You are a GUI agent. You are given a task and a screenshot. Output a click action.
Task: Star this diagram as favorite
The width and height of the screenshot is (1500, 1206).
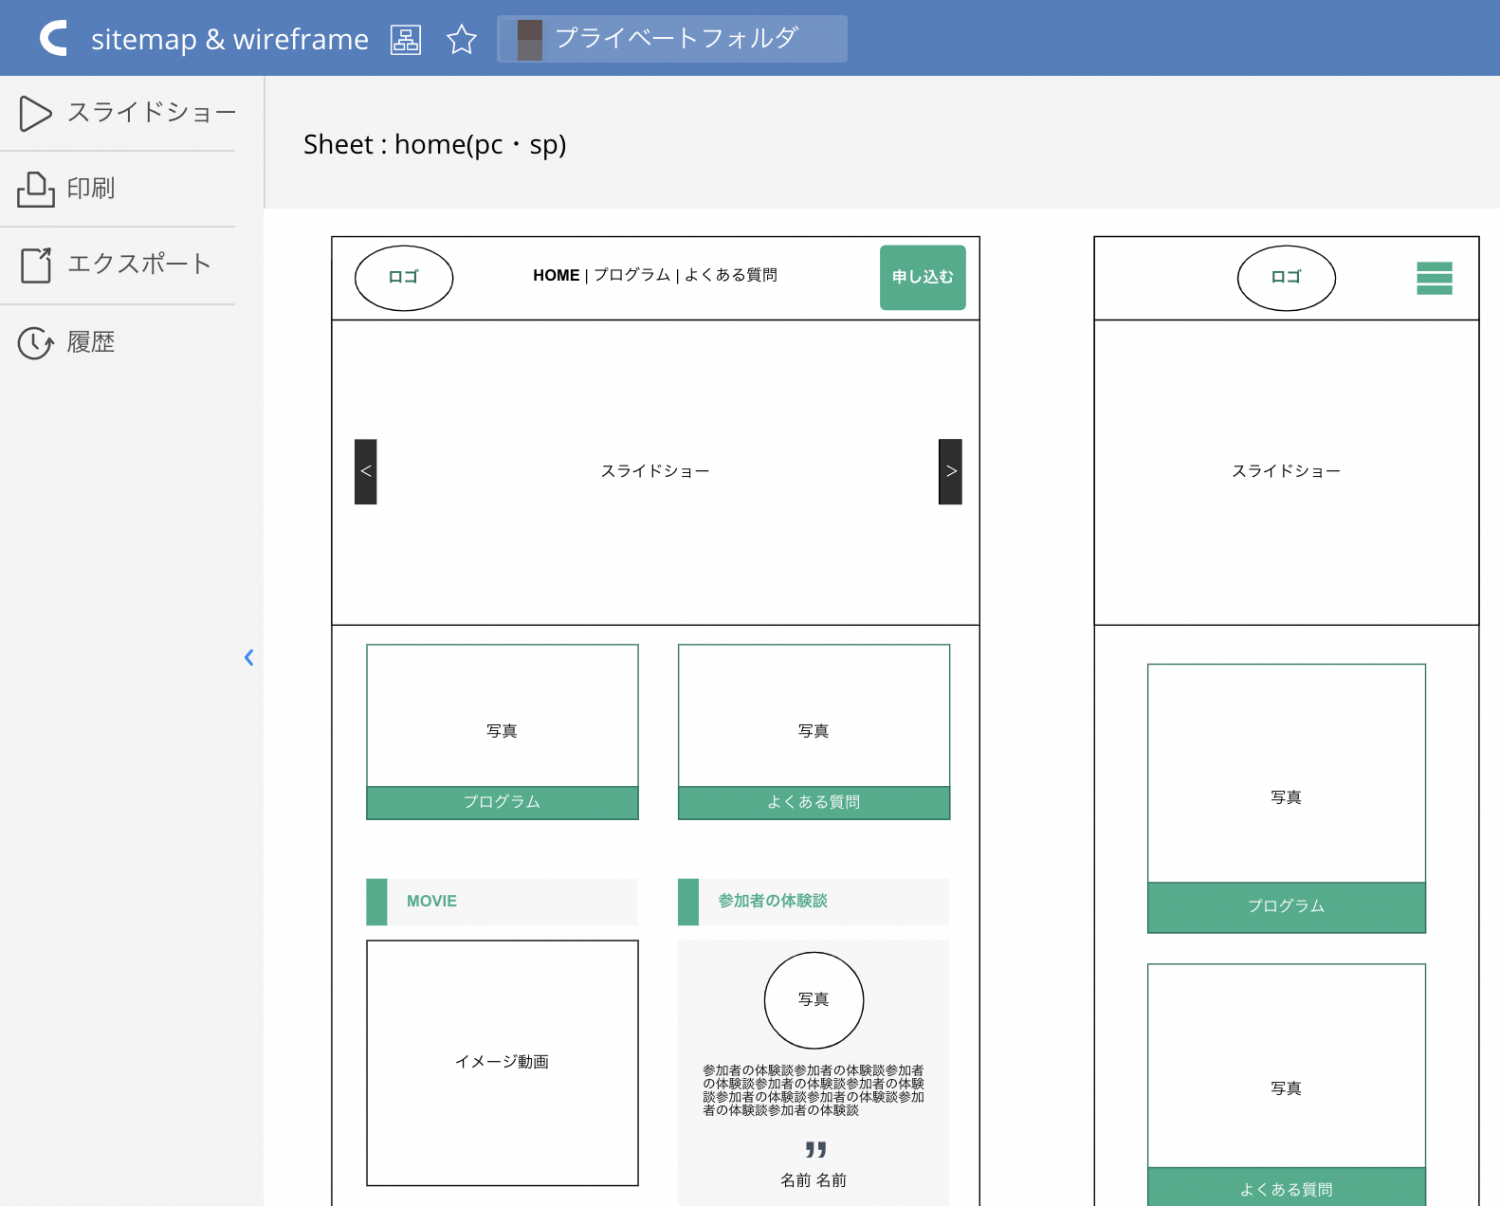[461, 39]
